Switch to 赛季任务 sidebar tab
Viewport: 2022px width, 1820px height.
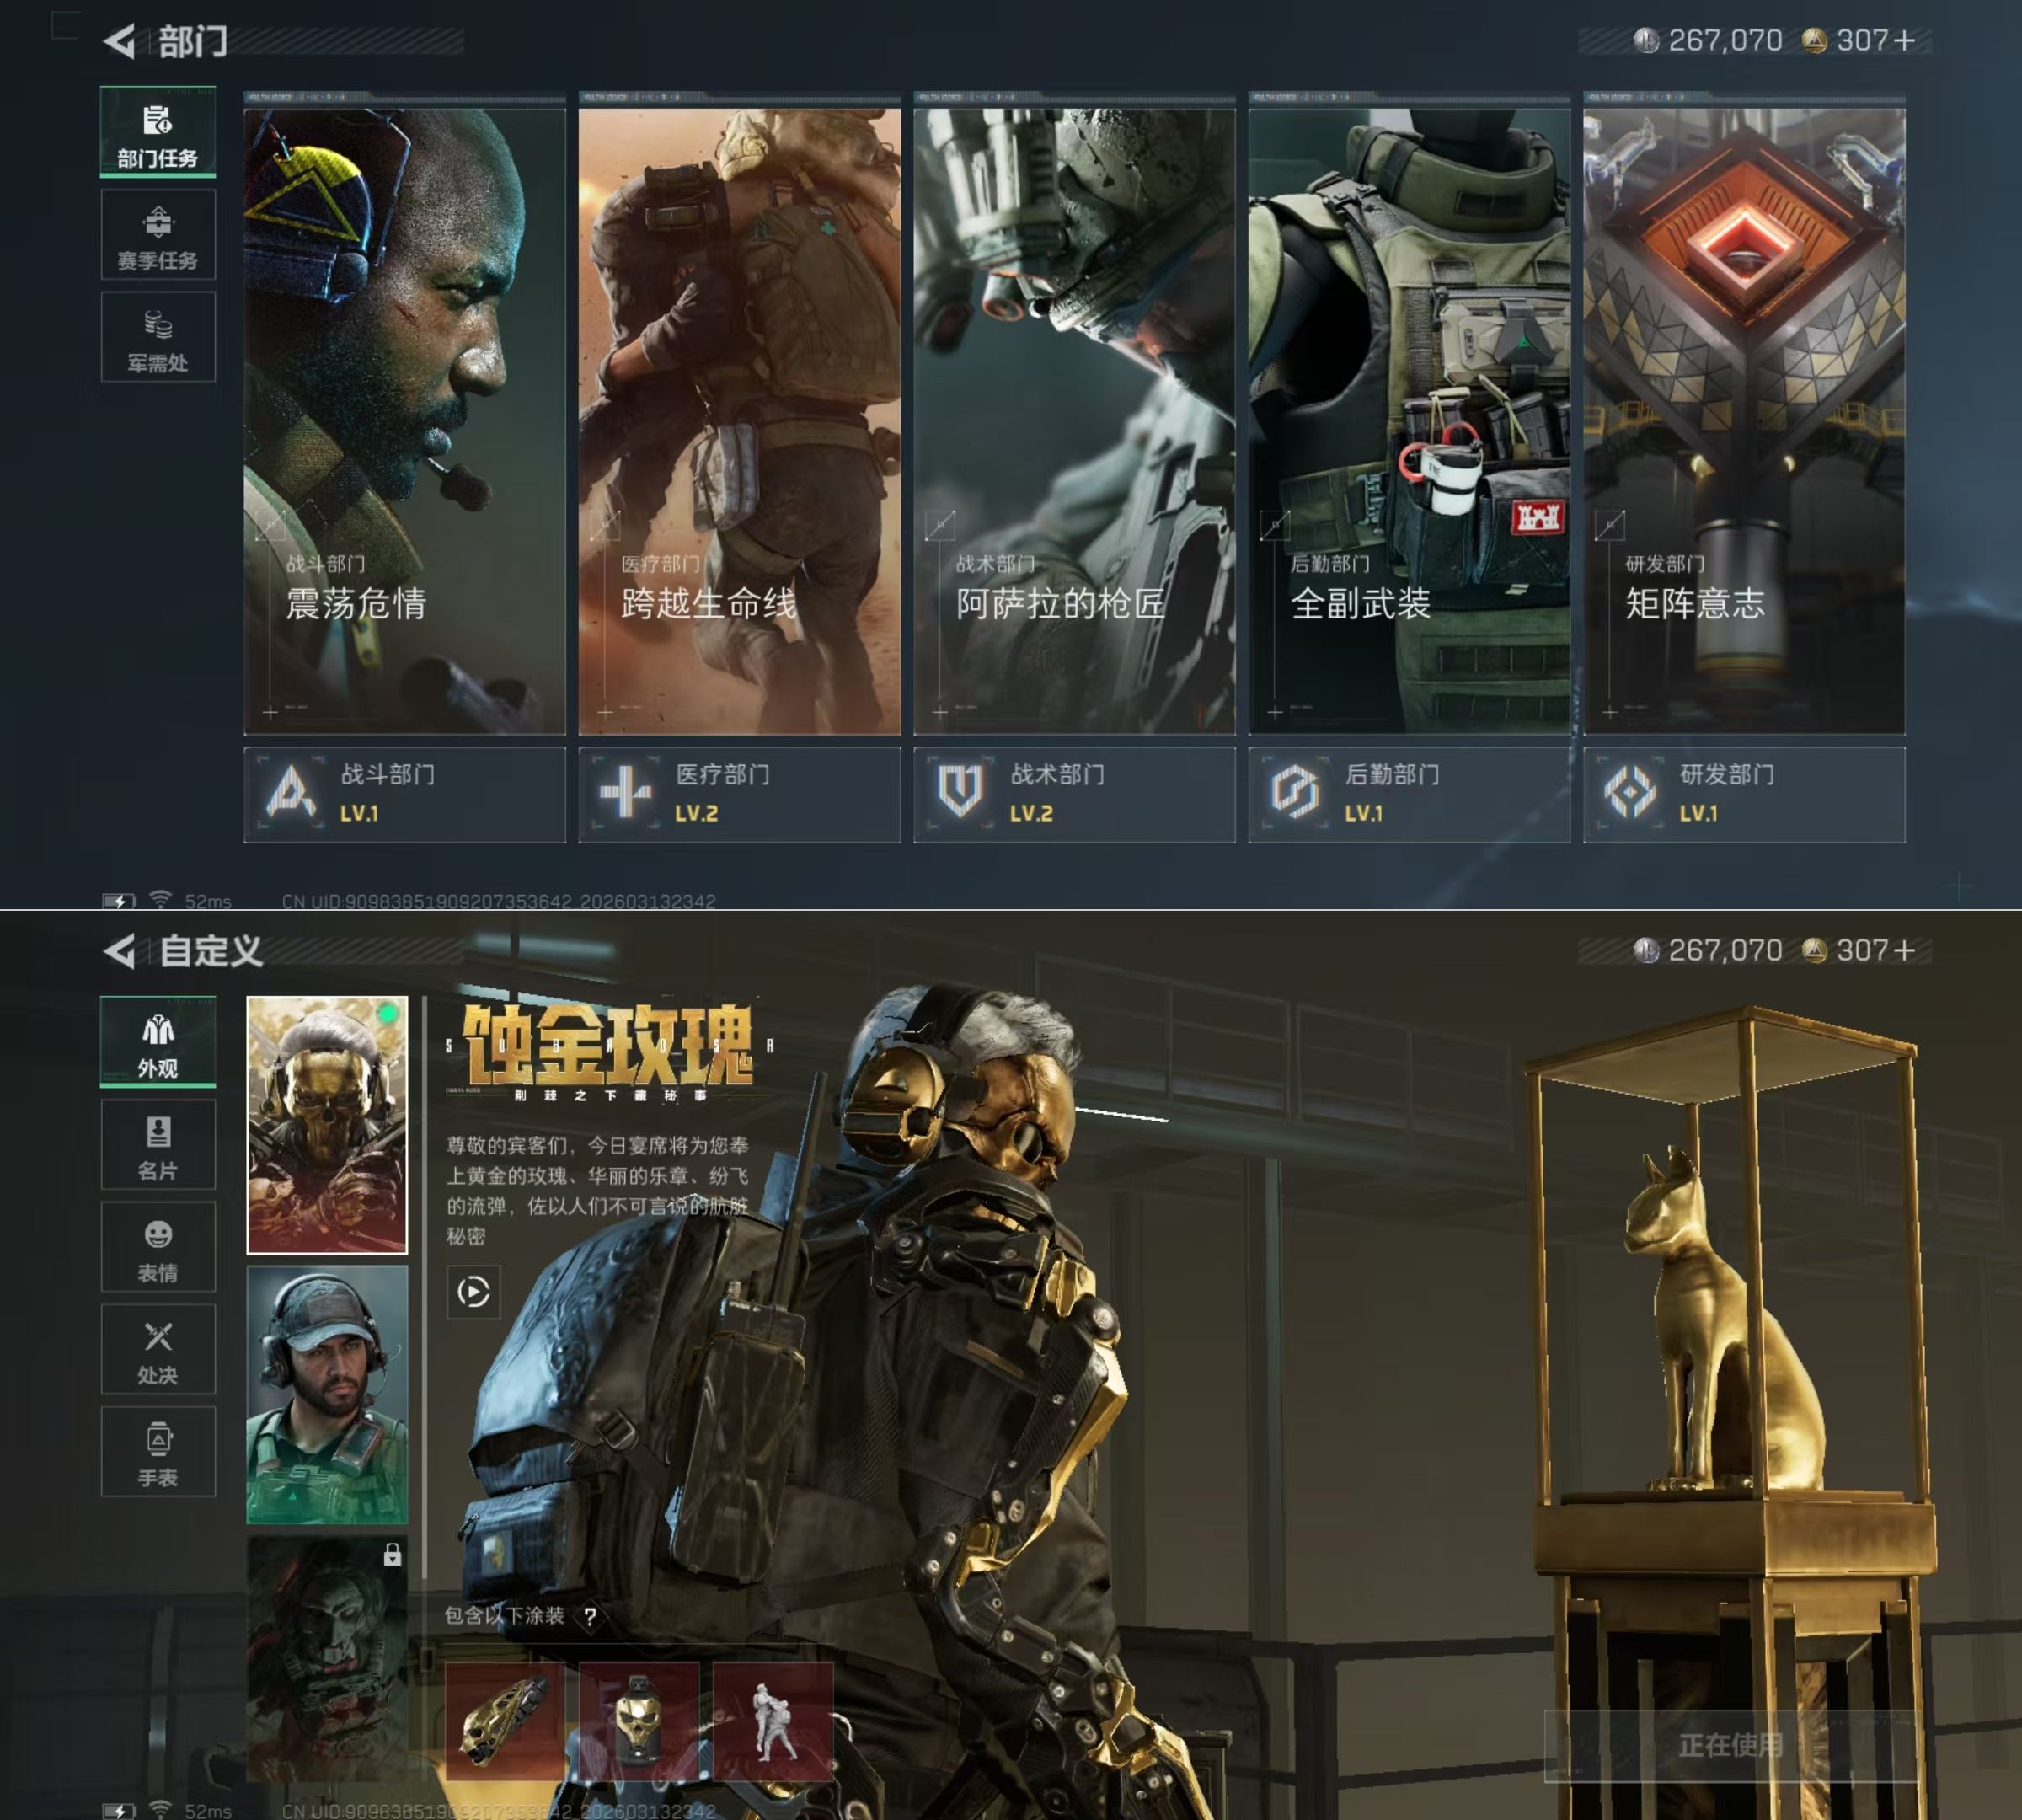click(x=158, y=235)
